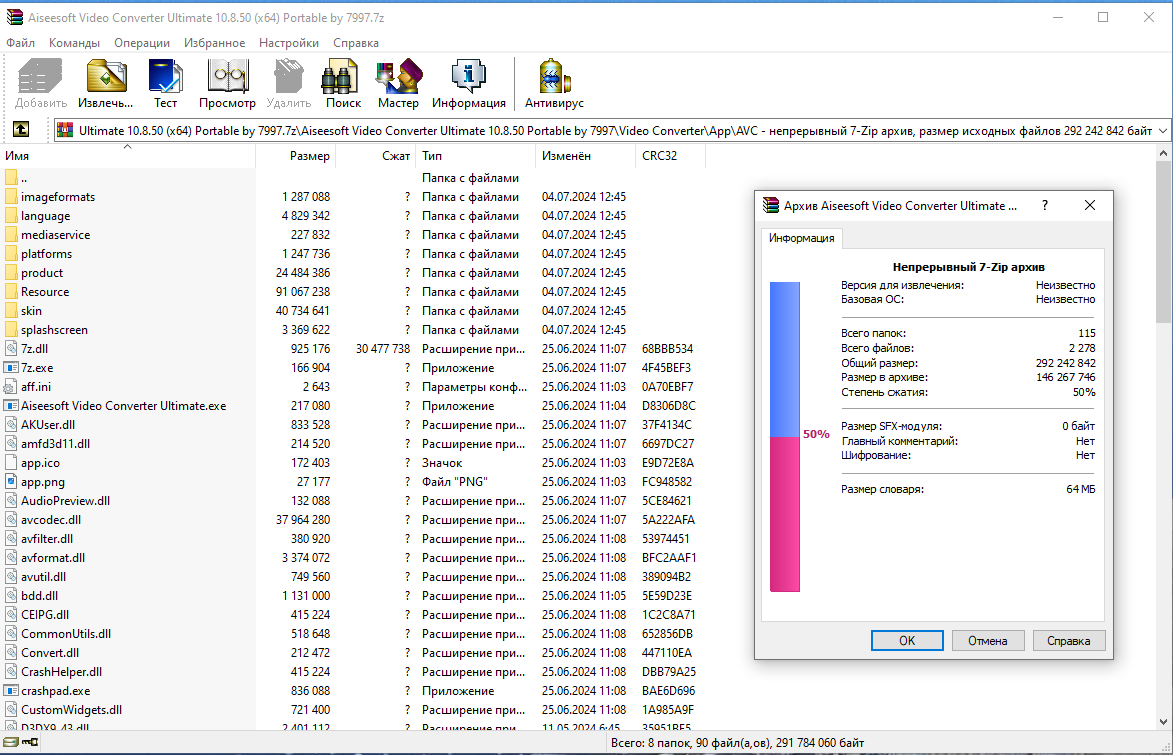The width and height of the screenshot is (1173, 755).
Task: Select the splashscreen folder row
Action: pyautogui.click(x=352, y=330)
